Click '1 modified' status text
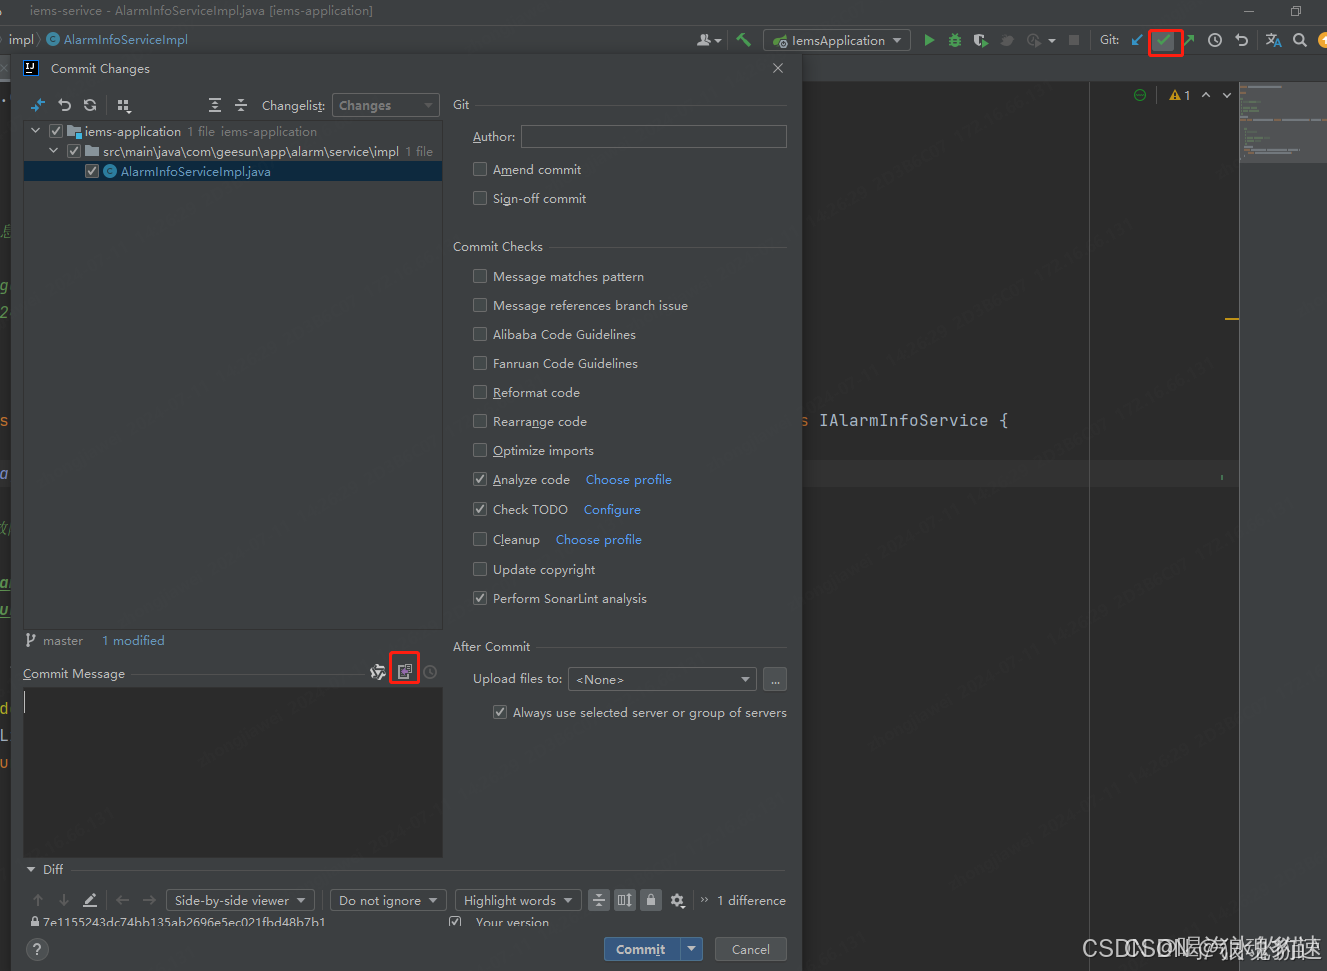Screen dimensions: 1327x971 coord(133,640)
